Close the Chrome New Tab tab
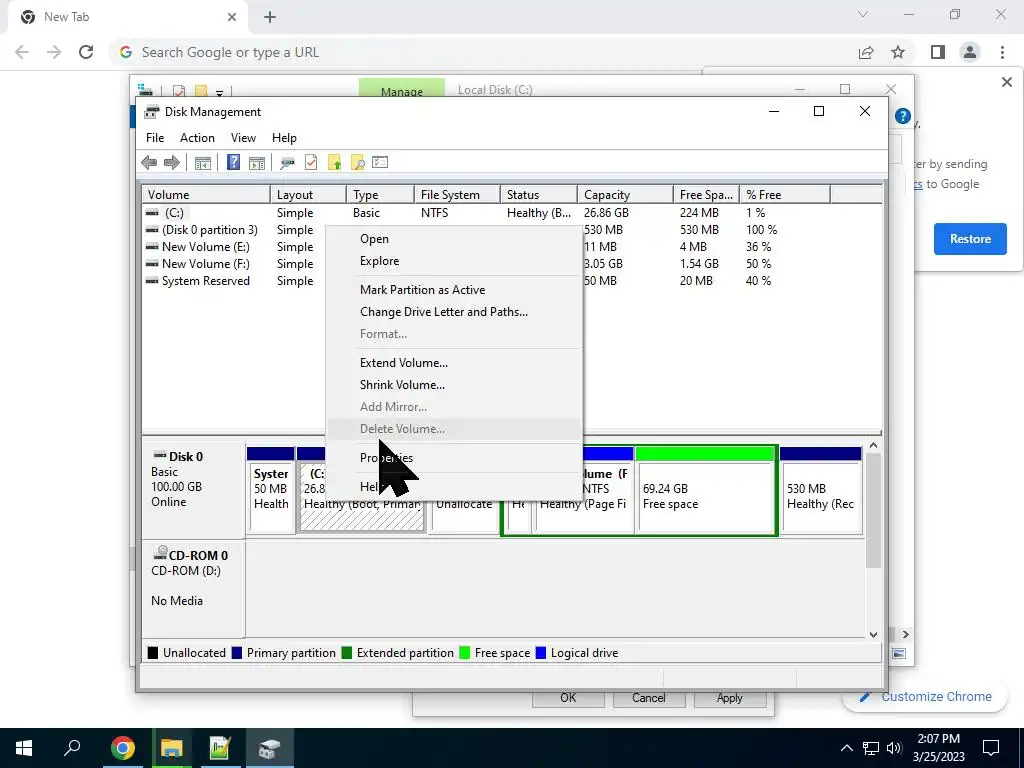1024x768 pixels. 232,17
